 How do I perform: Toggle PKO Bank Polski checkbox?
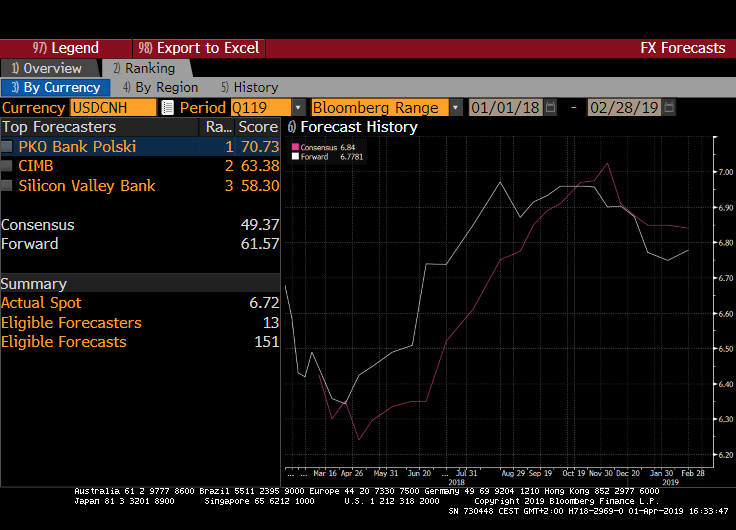(8, 147)
